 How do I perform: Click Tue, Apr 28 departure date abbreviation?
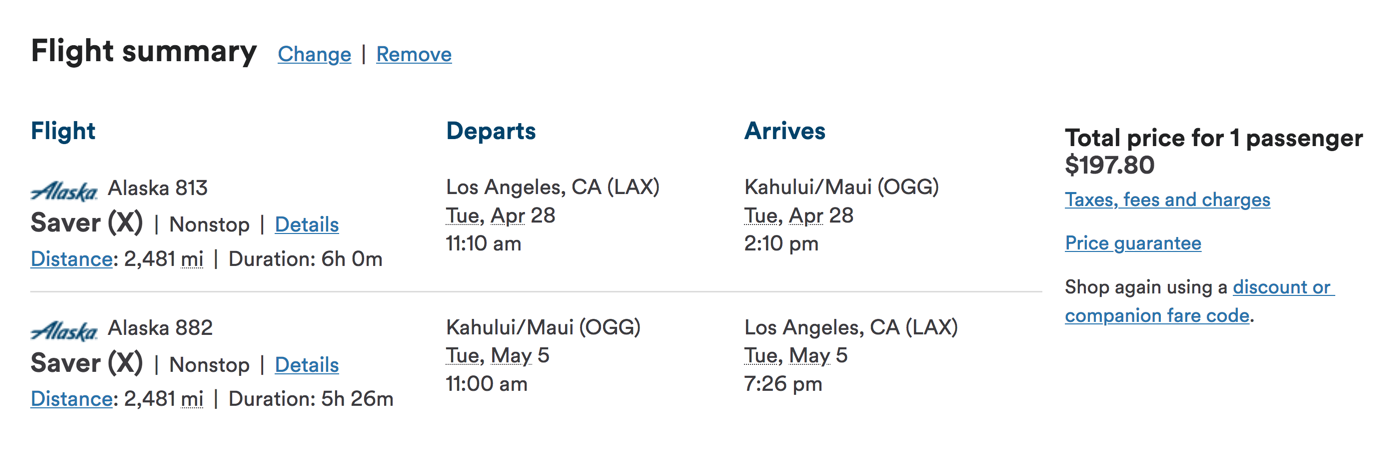coord(500,215)
